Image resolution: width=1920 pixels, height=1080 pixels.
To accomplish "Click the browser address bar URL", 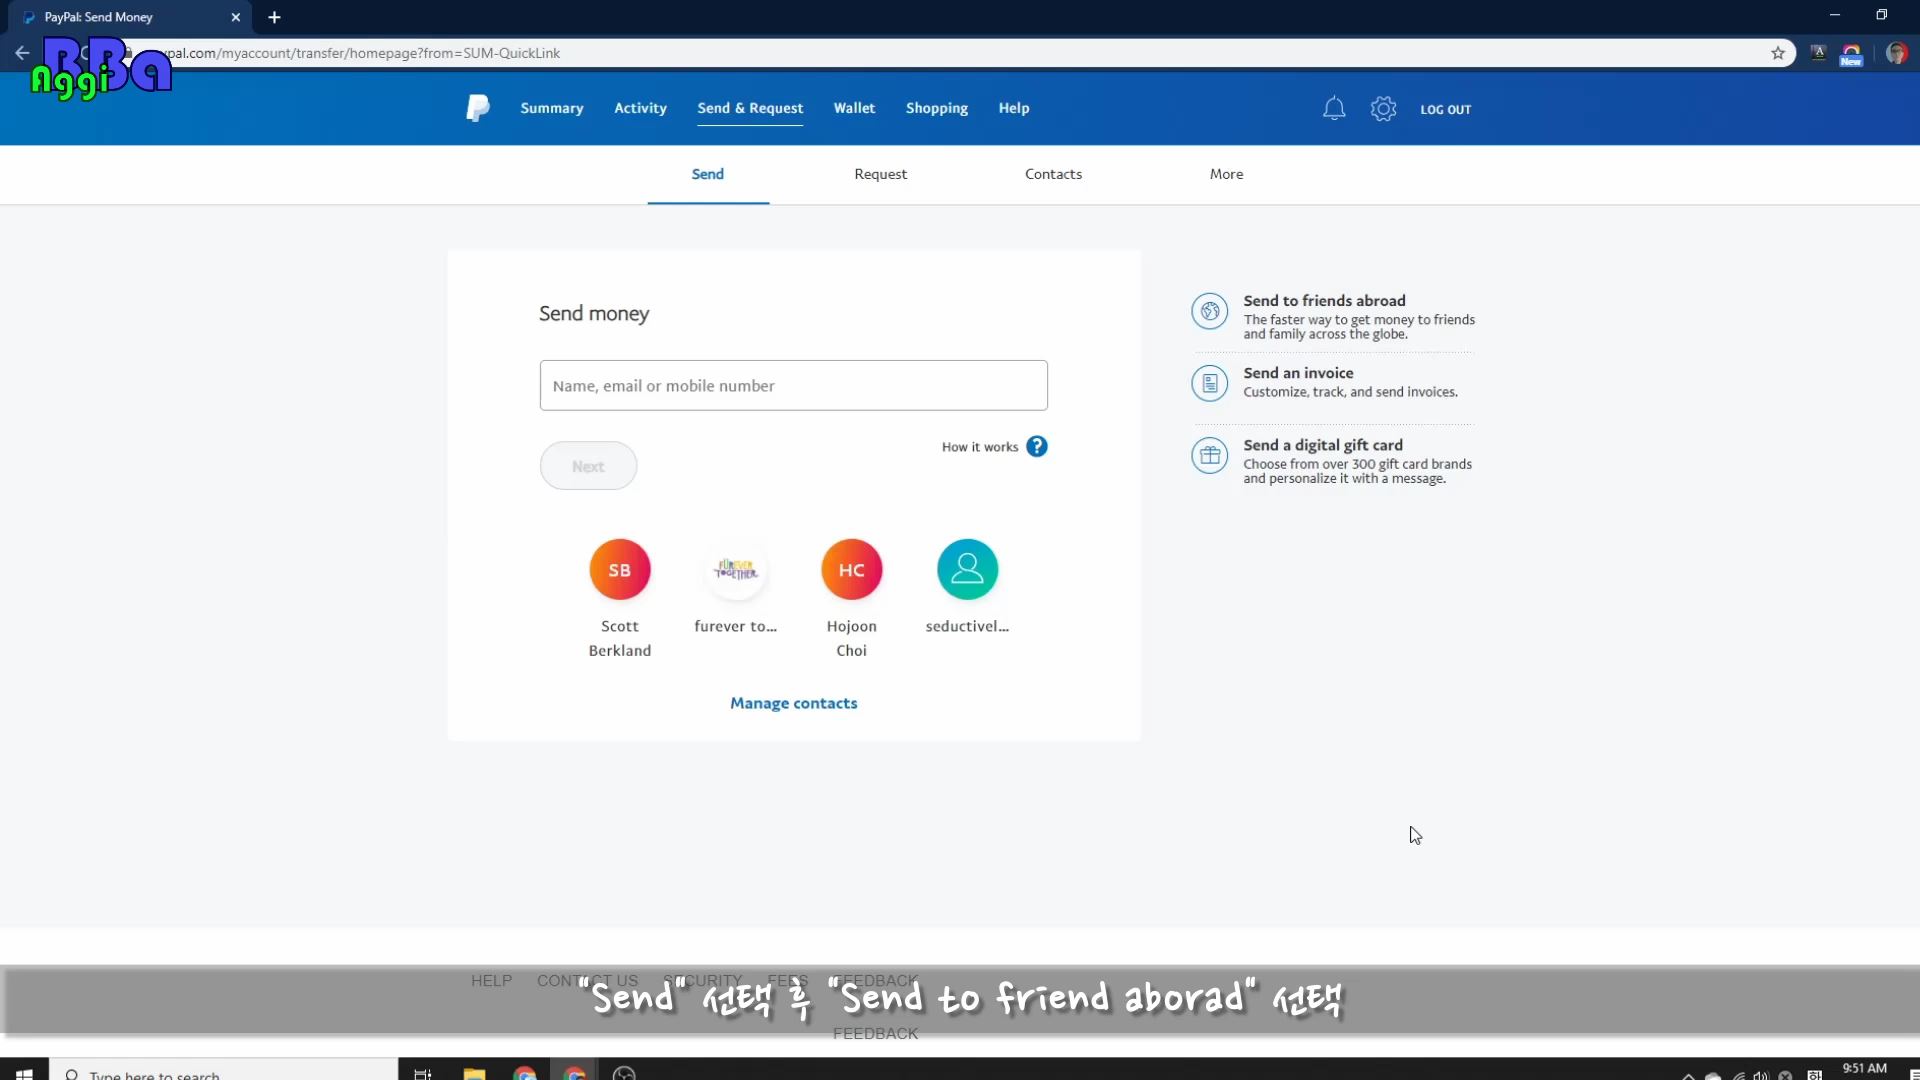I will [960, 53].
